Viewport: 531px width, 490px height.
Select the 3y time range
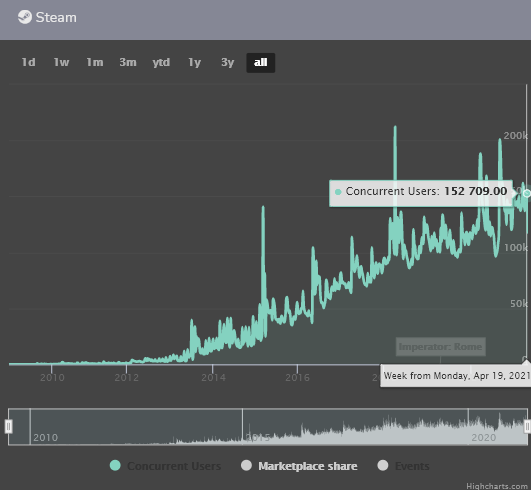(x=227, y=62)
